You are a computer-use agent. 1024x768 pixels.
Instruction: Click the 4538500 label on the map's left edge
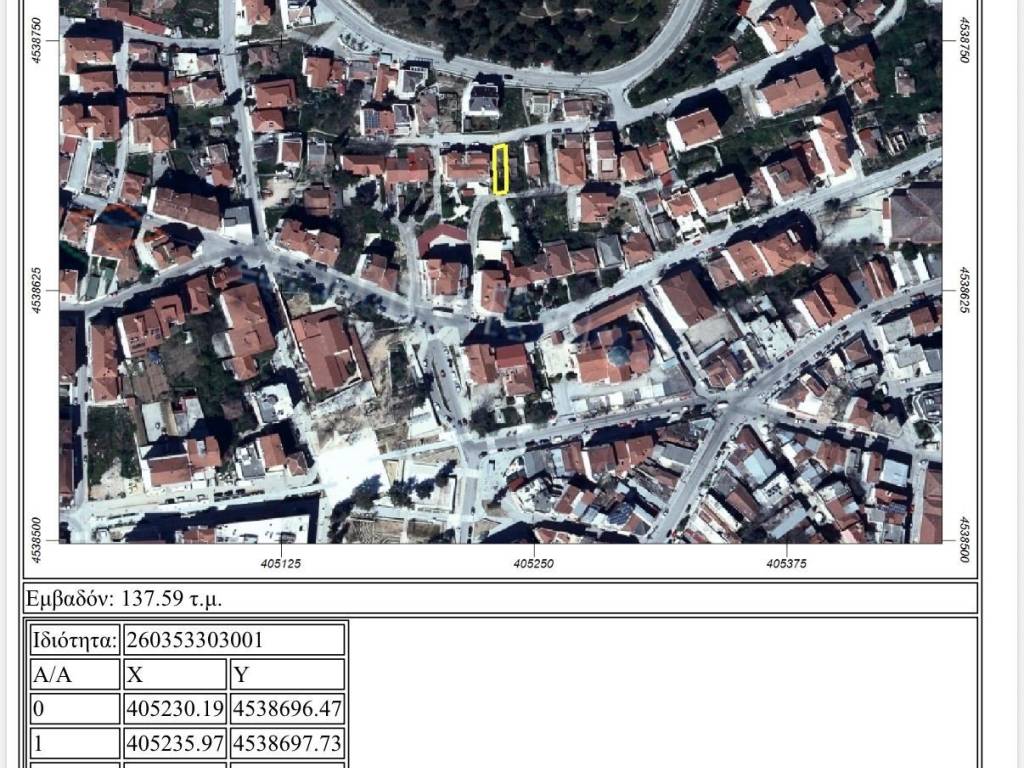point(38,540)
